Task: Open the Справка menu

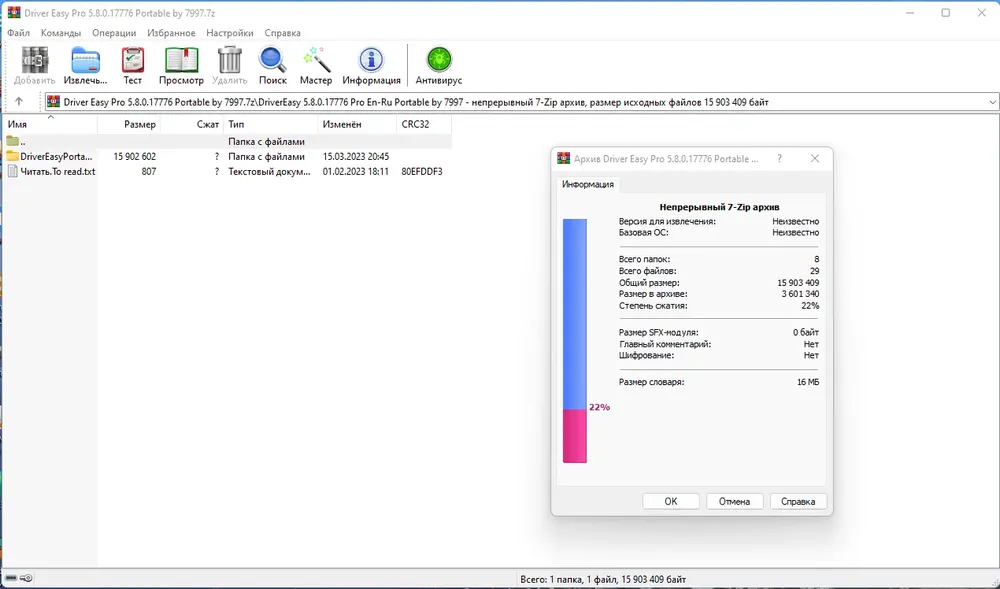Action: pos(283,33)
